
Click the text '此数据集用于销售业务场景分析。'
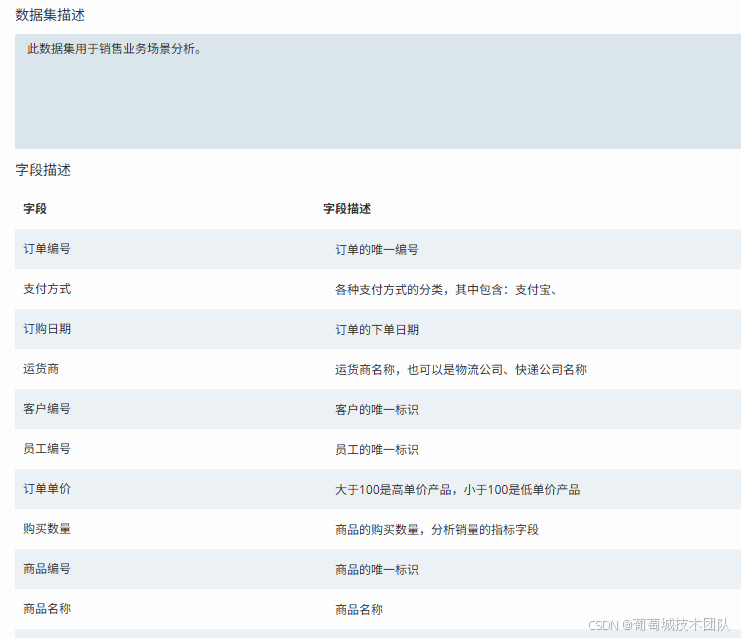coord(114,49)
